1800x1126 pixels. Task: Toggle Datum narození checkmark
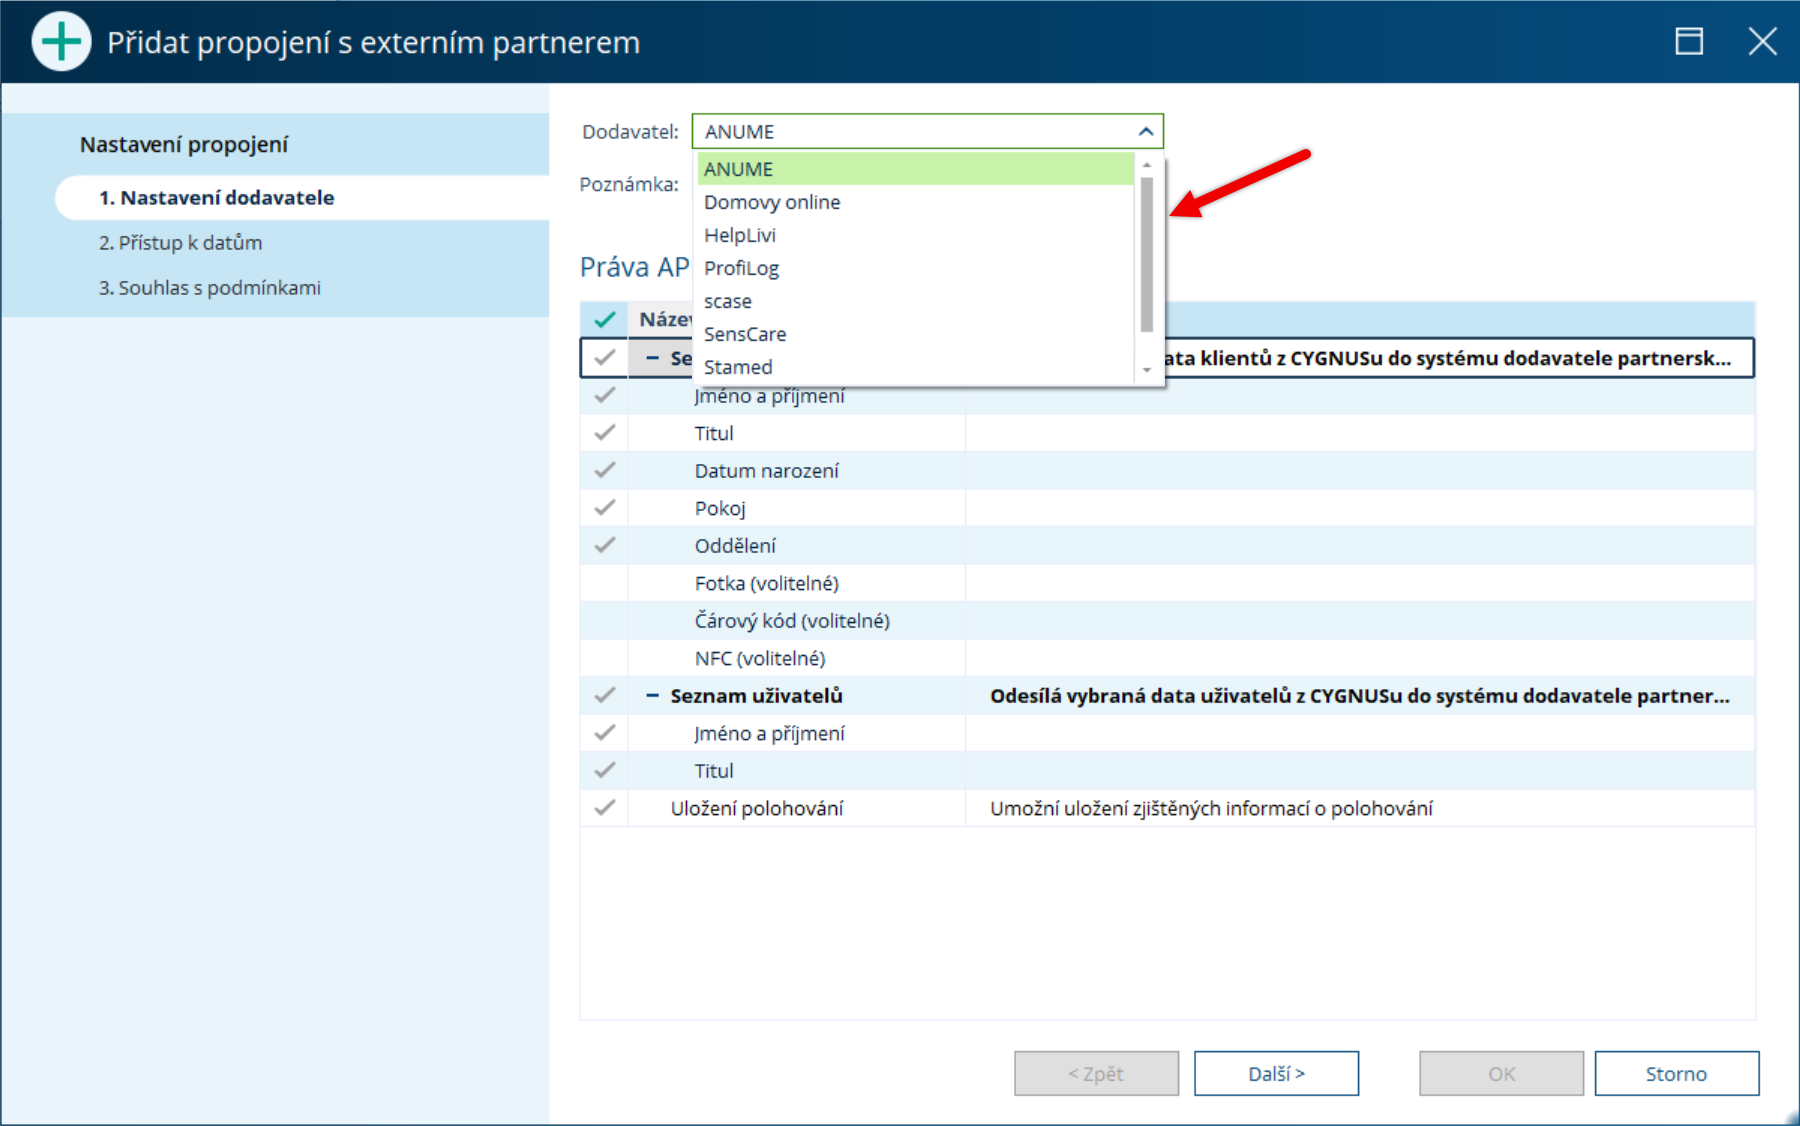point(604,470)
